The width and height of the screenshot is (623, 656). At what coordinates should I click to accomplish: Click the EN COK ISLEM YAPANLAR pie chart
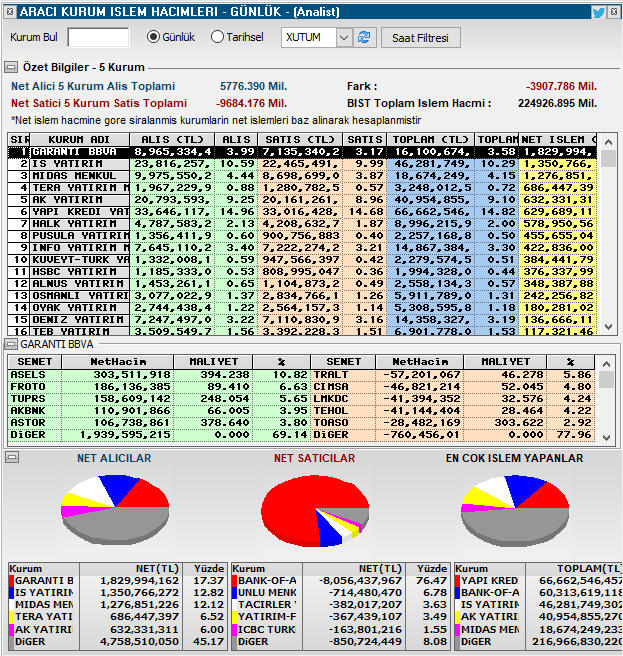[515, 509]
